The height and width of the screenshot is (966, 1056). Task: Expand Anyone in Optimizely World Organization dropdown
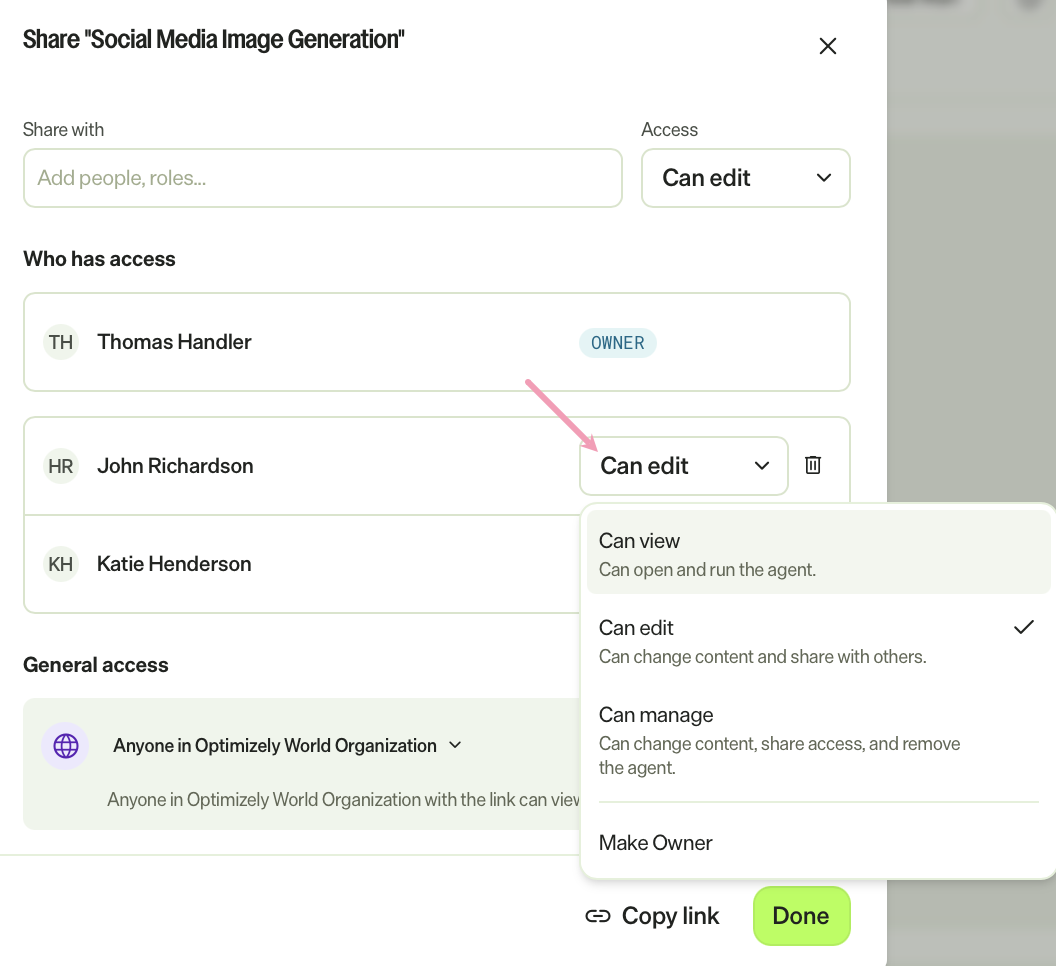point(288,746)
